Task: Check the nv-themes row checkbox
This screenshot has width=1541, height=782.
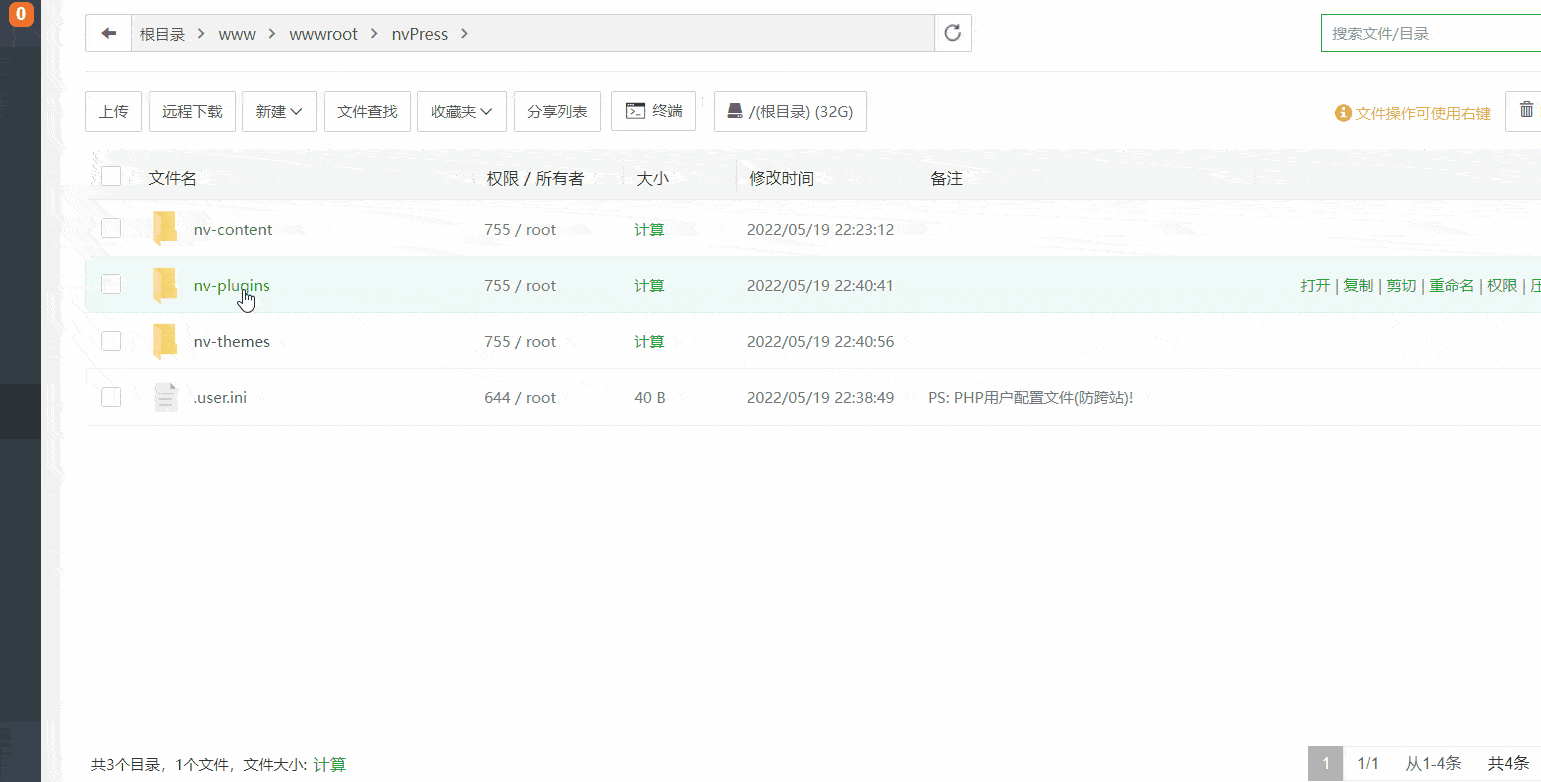Action: point(111,341)
